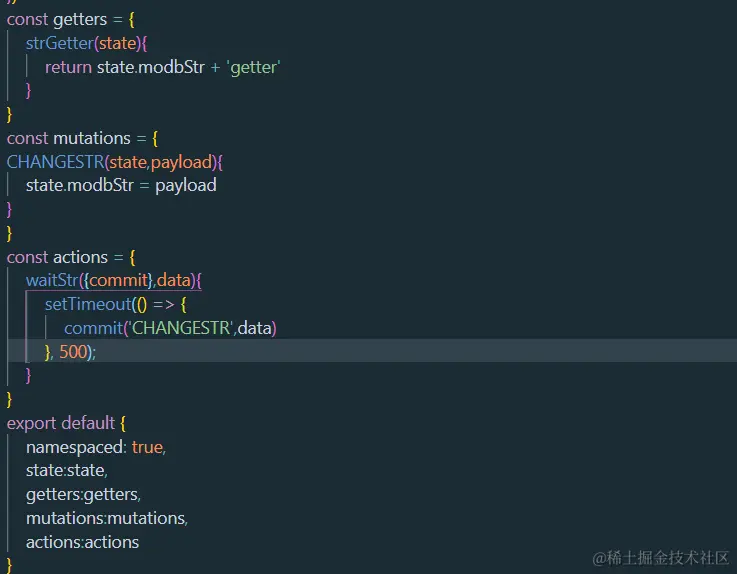Click the waitStr({commit},data){ definition
The height and width of the screenshot is (574, 737).
click(114, 281)
